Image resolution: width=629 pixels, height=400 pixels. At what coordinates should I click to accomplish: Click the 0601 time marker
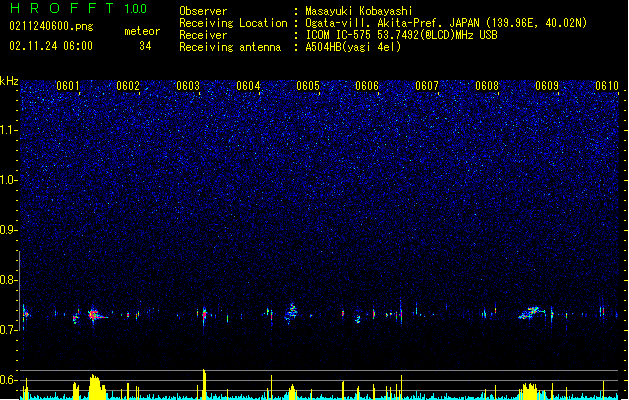pos(68,86)
